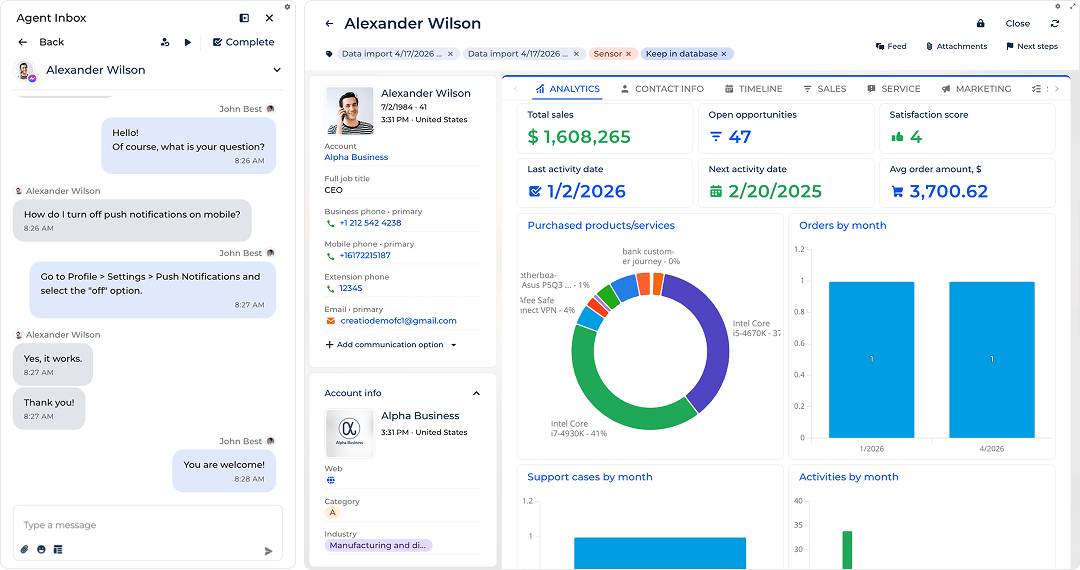Image resolution: width=1080 pixels, height=570 pixels.
Task: Open message templates icon in chat
Action: click(x=58, y=549)
